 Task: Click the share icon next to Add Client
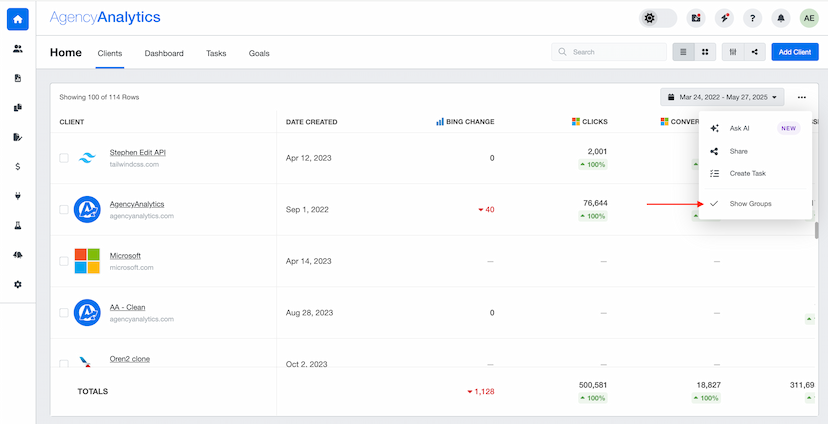point(755,52)
